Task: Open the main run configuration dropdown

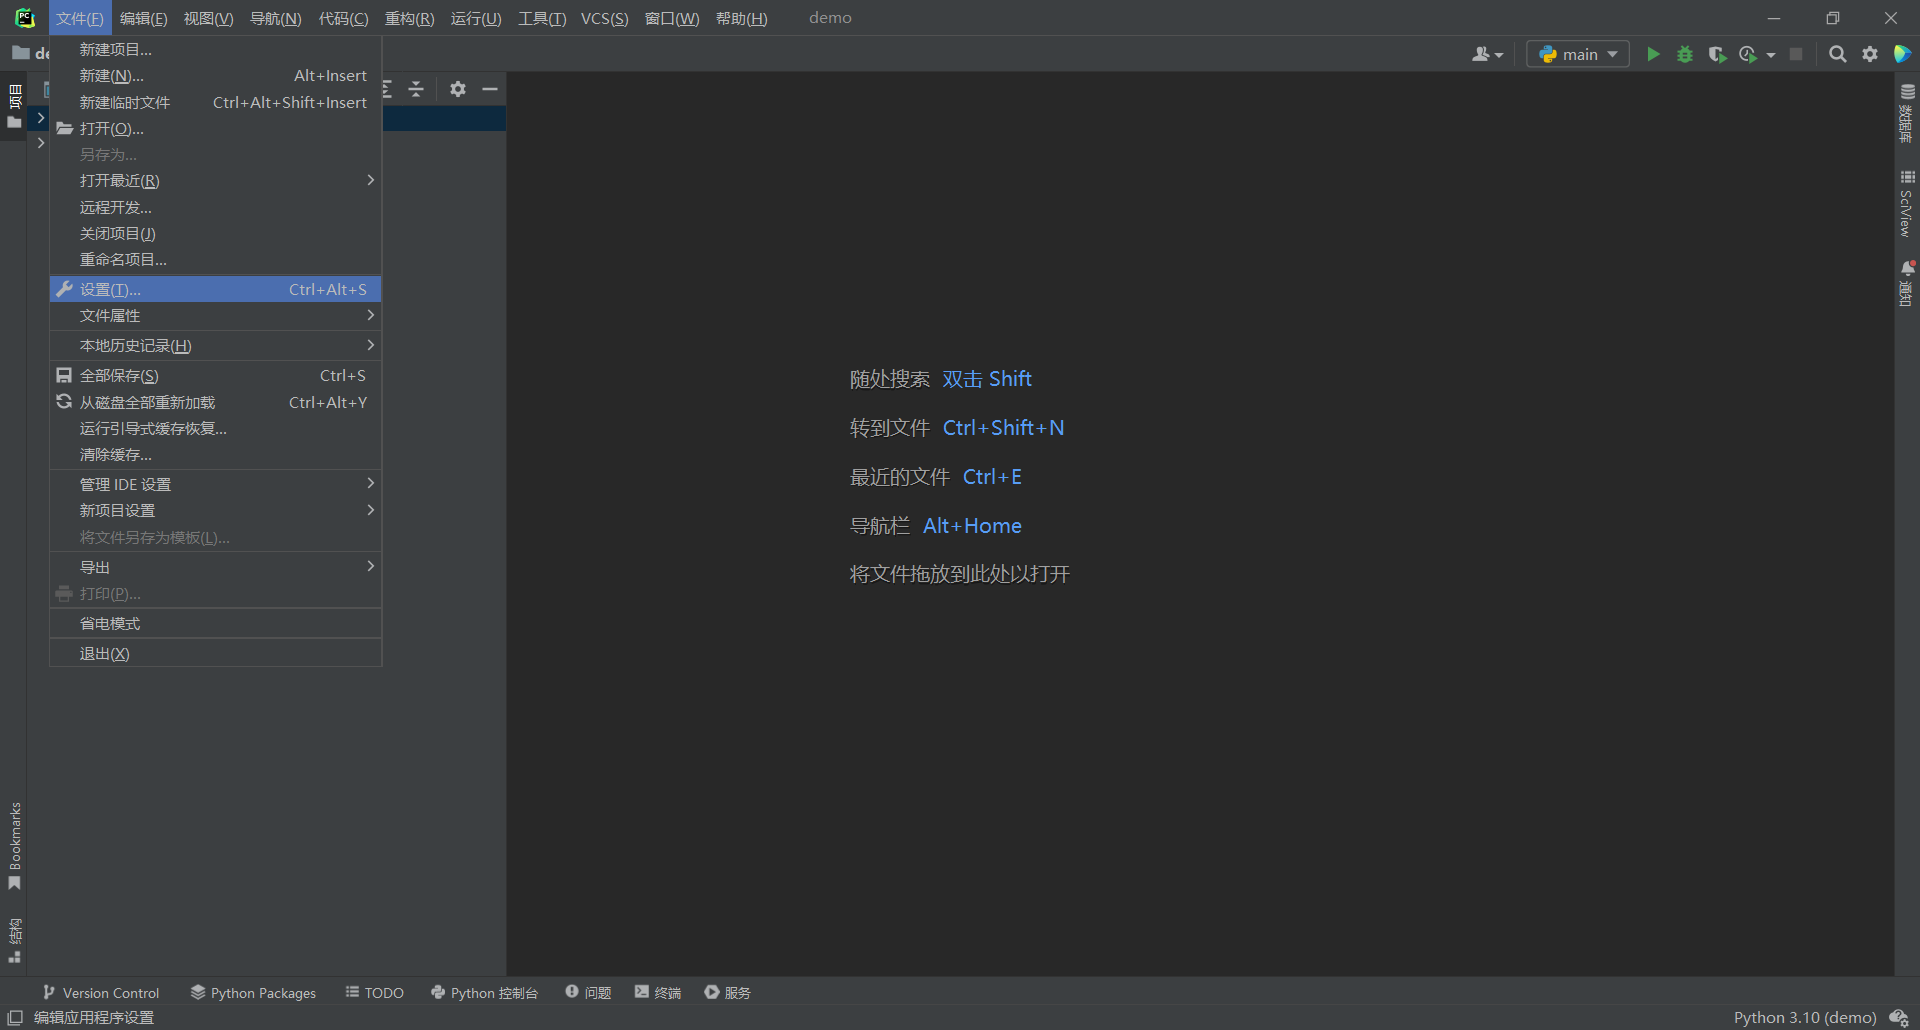Action: tap(1578, 54)
